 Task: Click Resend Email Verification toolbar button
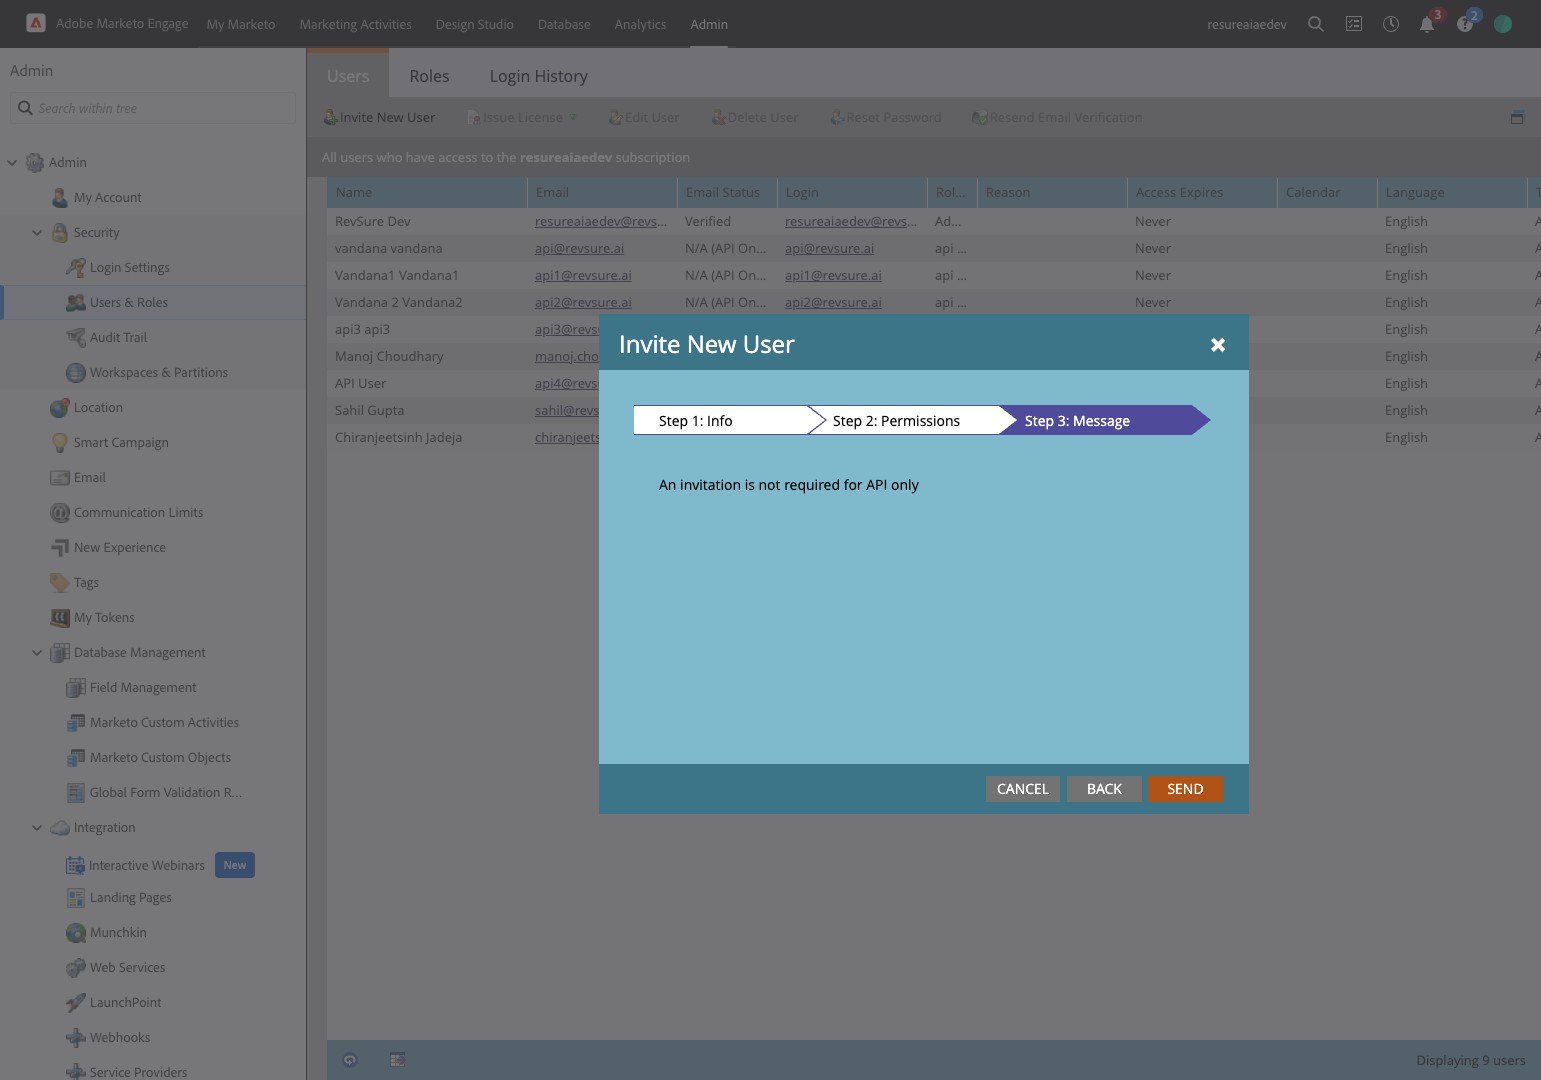point(1057,117)
